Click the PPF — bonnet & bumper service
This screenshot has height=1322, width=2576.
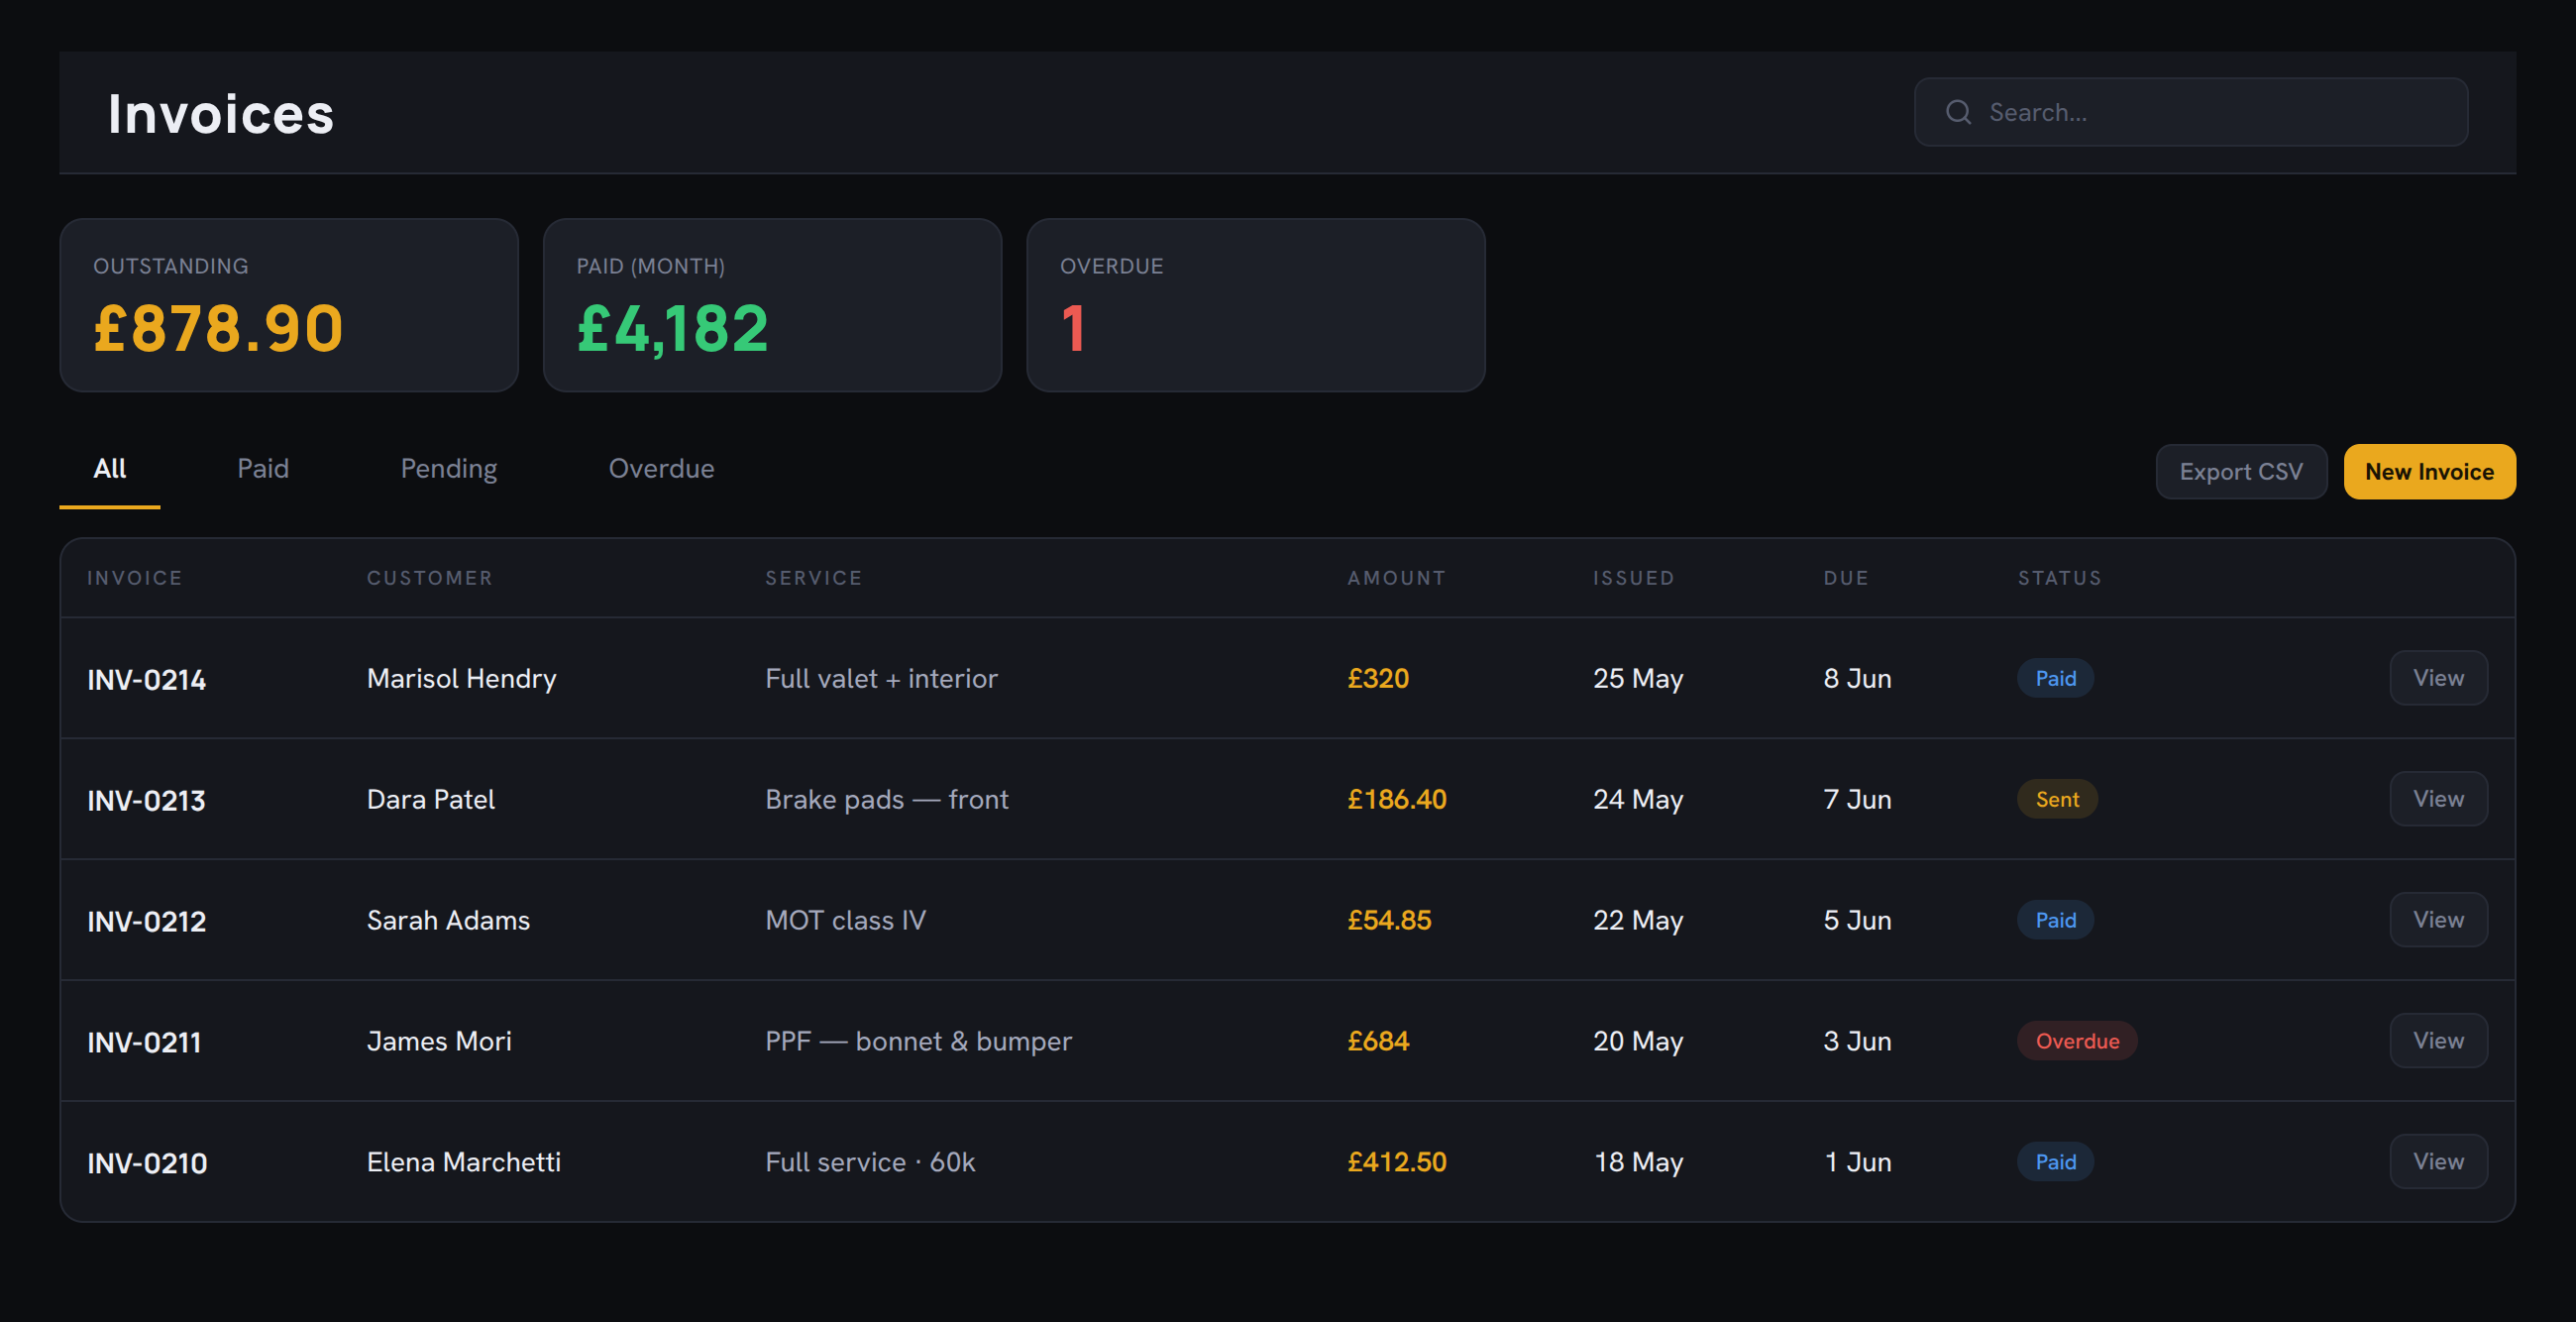point(918,1042)
